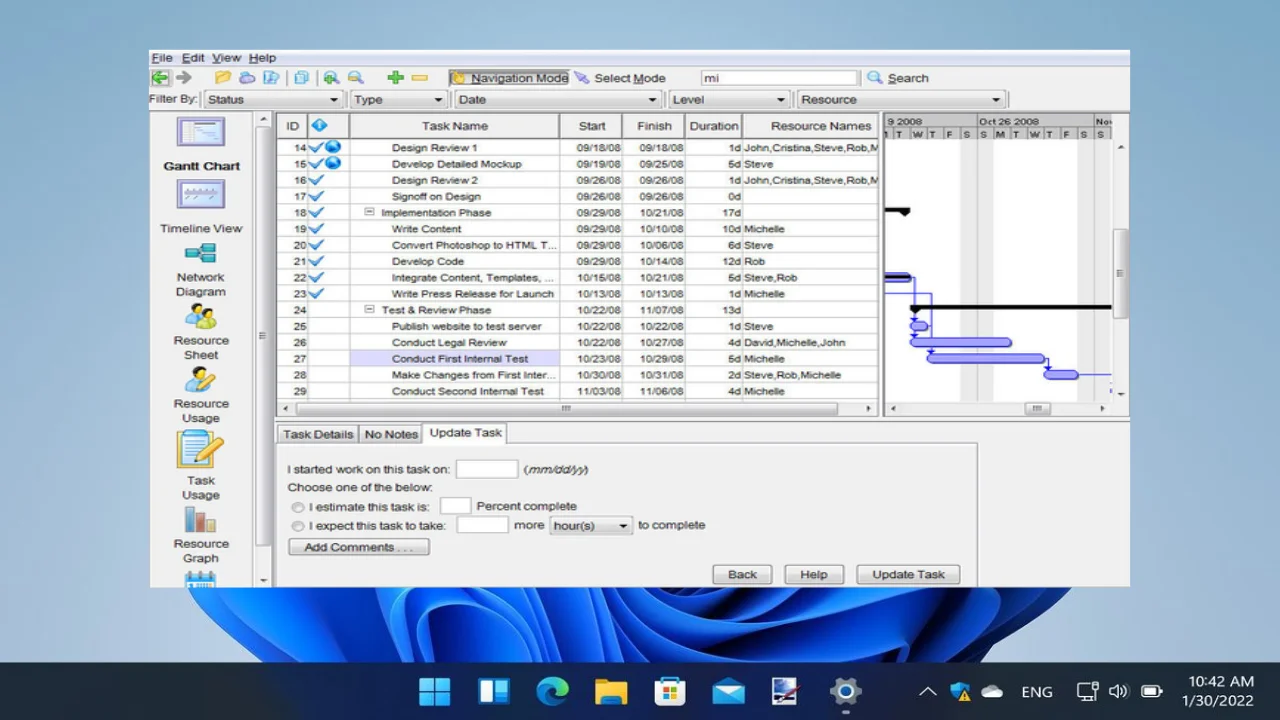Switch to Select Mode
Image resolution: width=1280 pixels, height=720 pixels.
pyautogui.click(x=620, y=78)
